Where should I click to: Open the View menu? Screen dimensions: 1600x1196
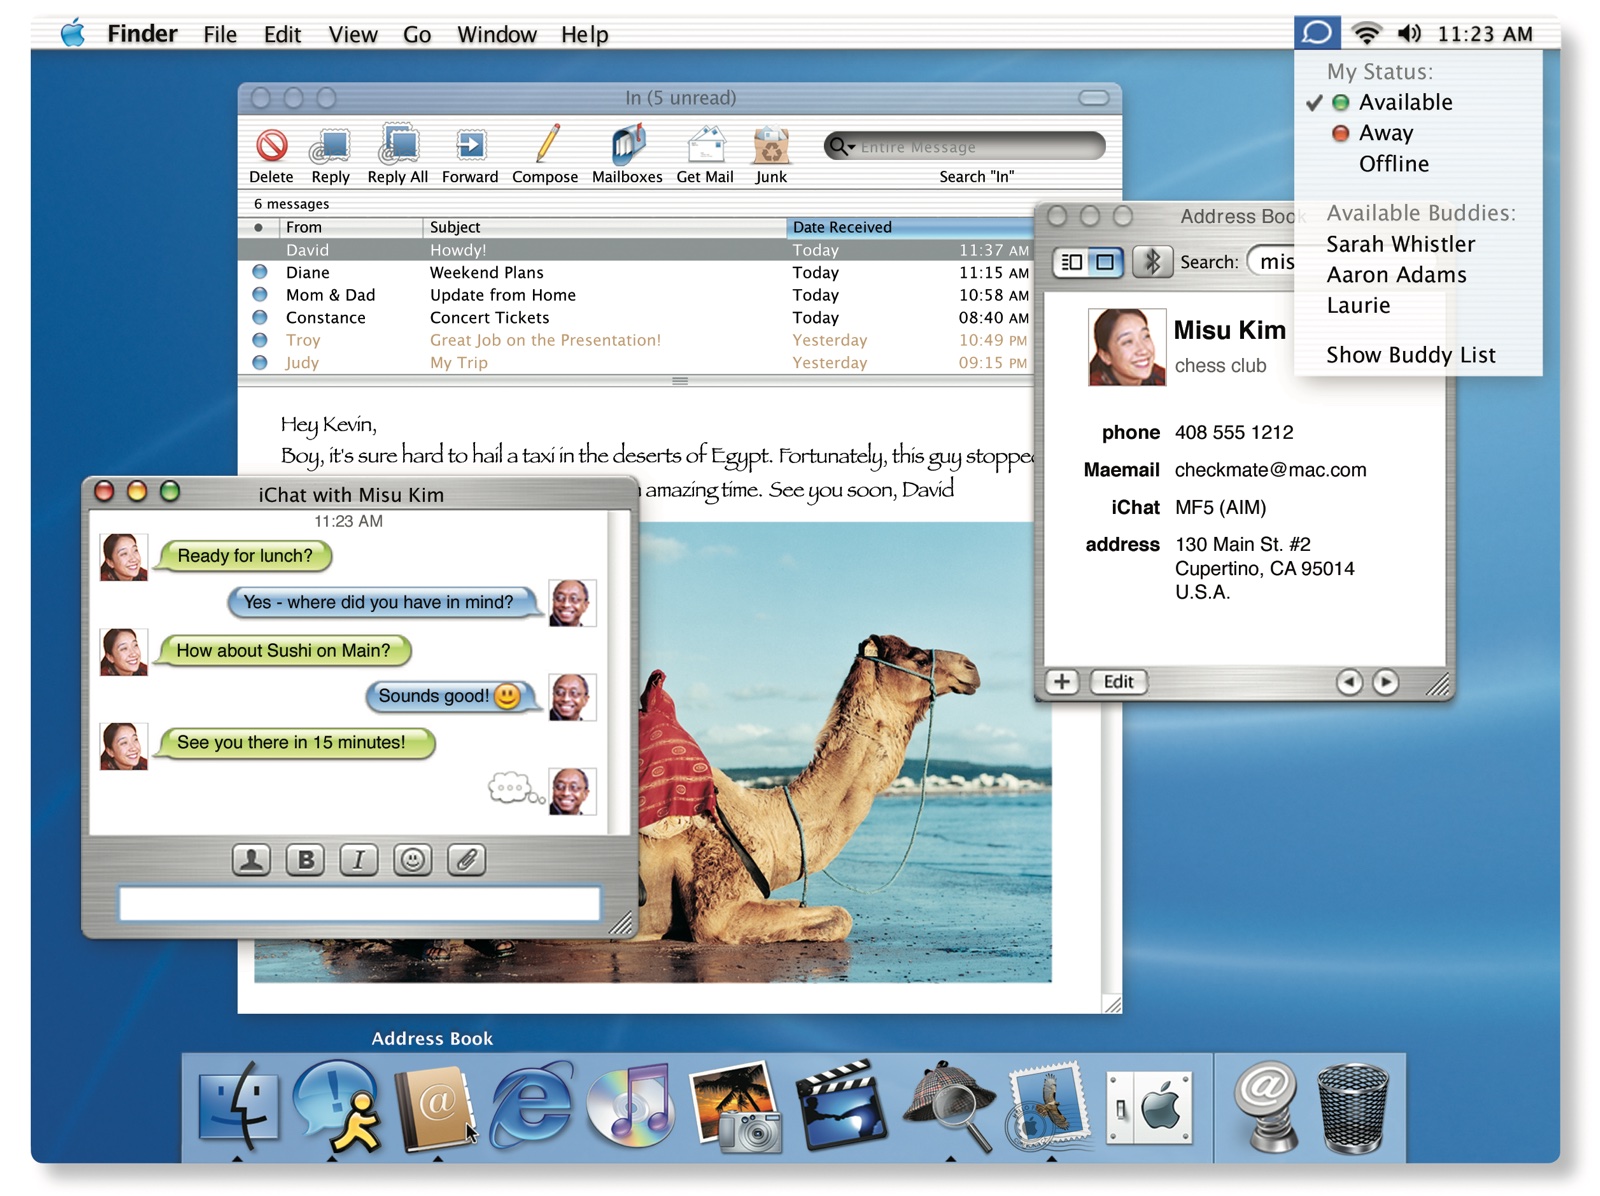click(353, 34)
